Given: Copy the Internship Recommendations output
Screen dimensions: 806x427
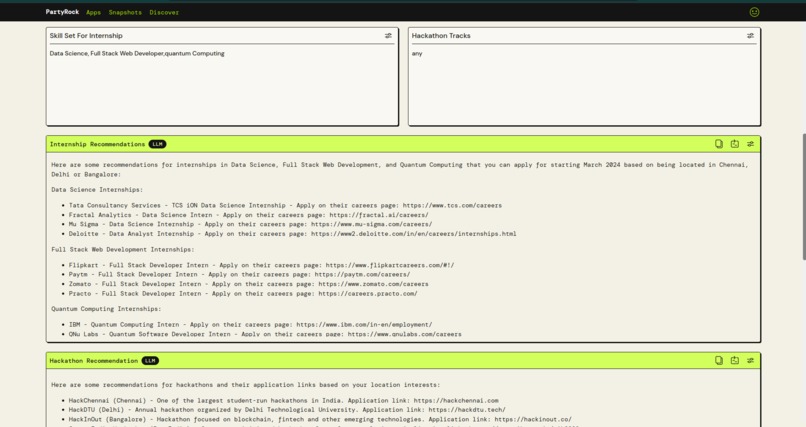Looking at the screenshot, I should click(719, 144).
